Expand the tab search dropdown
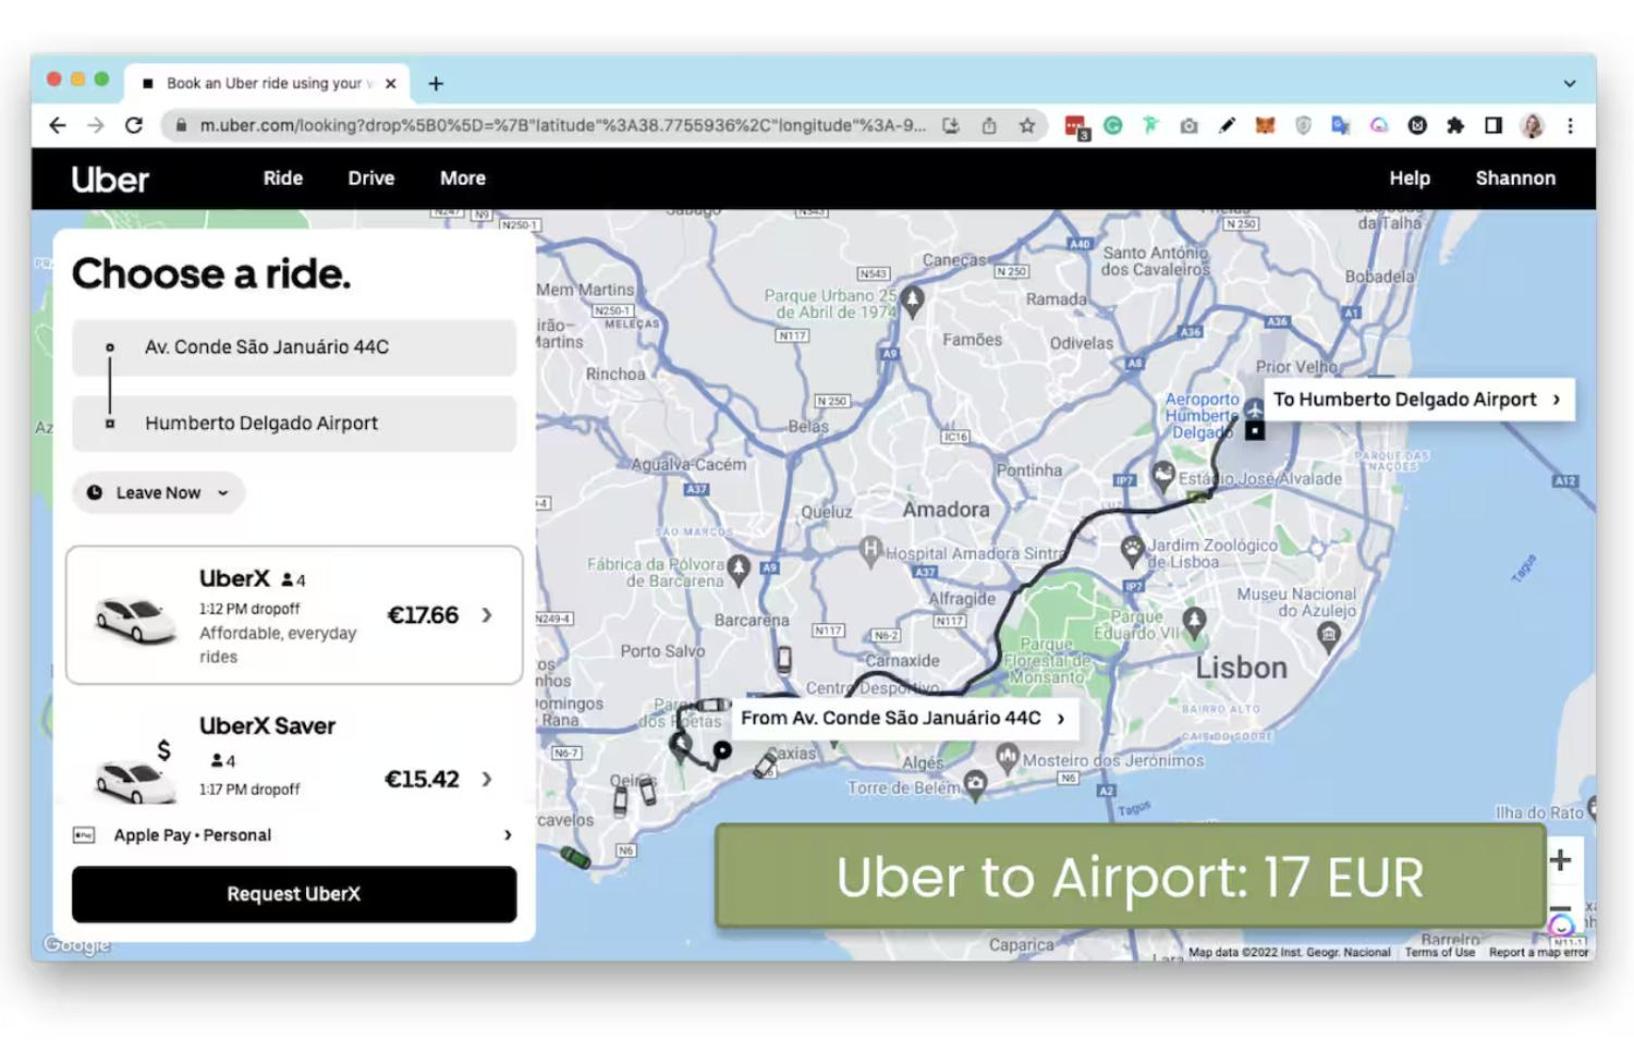Image resolution: width=1634 pixels, height=1040 pixels. click(x=1569, y=84)
